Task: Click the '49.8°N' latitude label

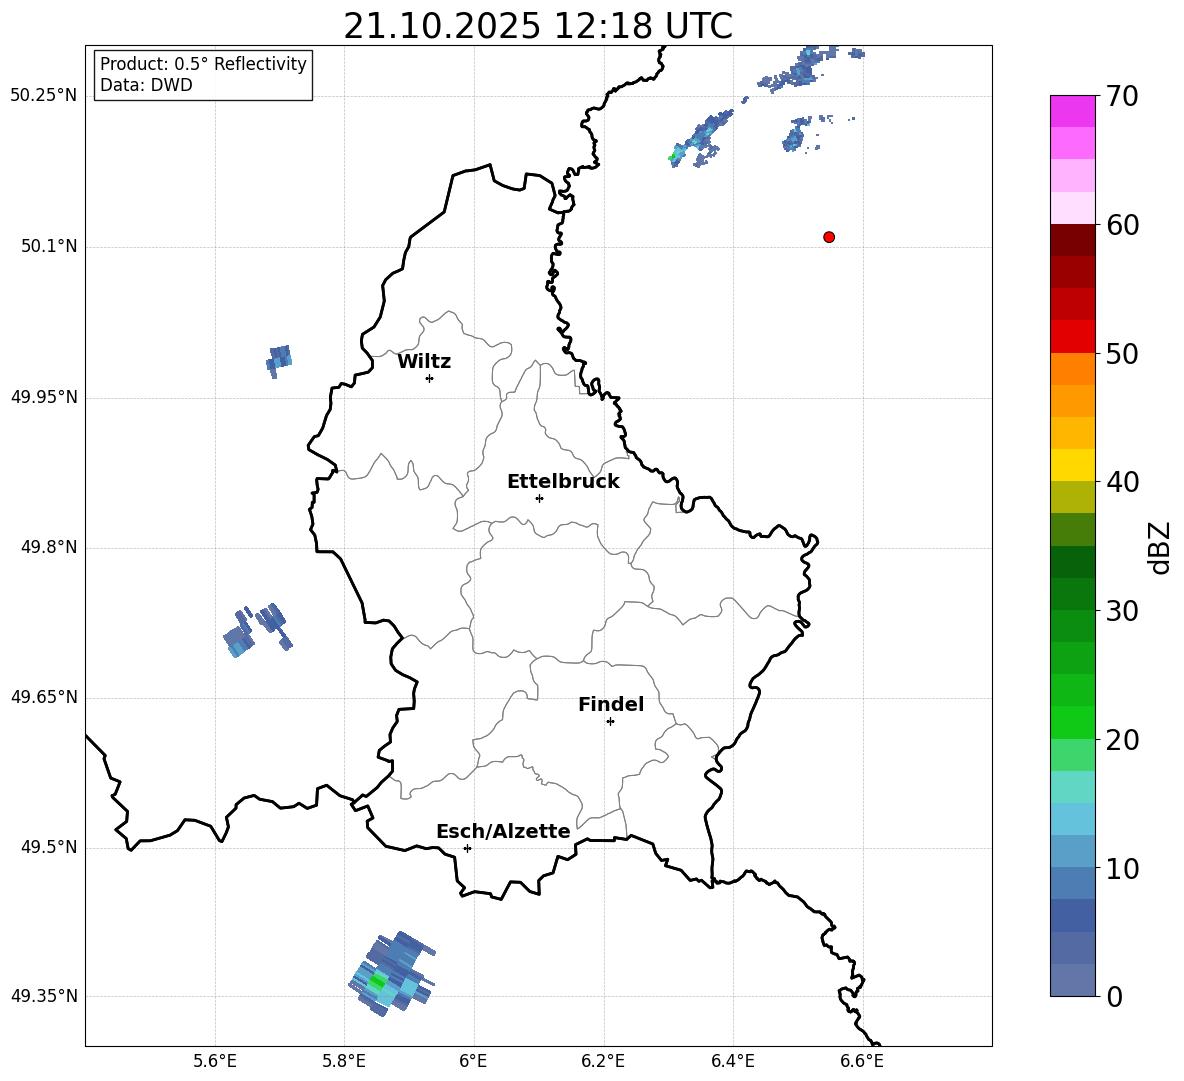Action: pyautogui.click(x=49, y=547)
